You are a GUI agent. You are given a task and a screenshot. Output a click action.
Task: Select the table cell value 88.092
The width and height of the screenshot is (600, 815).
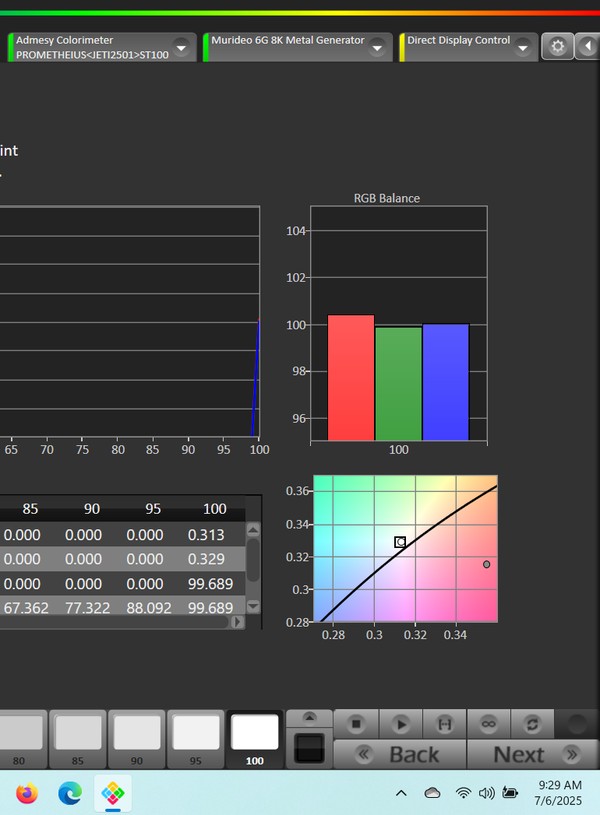pos(149,608)
